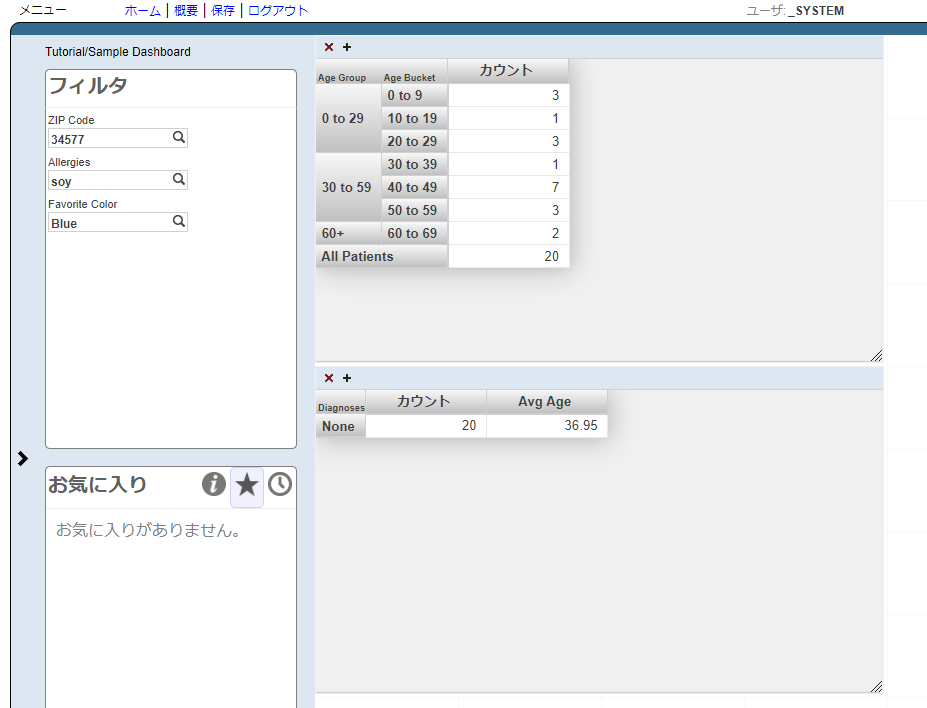Image resolution: width=927 pixels, height=708 pixels.
Task: Click the Allergies input containing soy
Action: [109, 181]
